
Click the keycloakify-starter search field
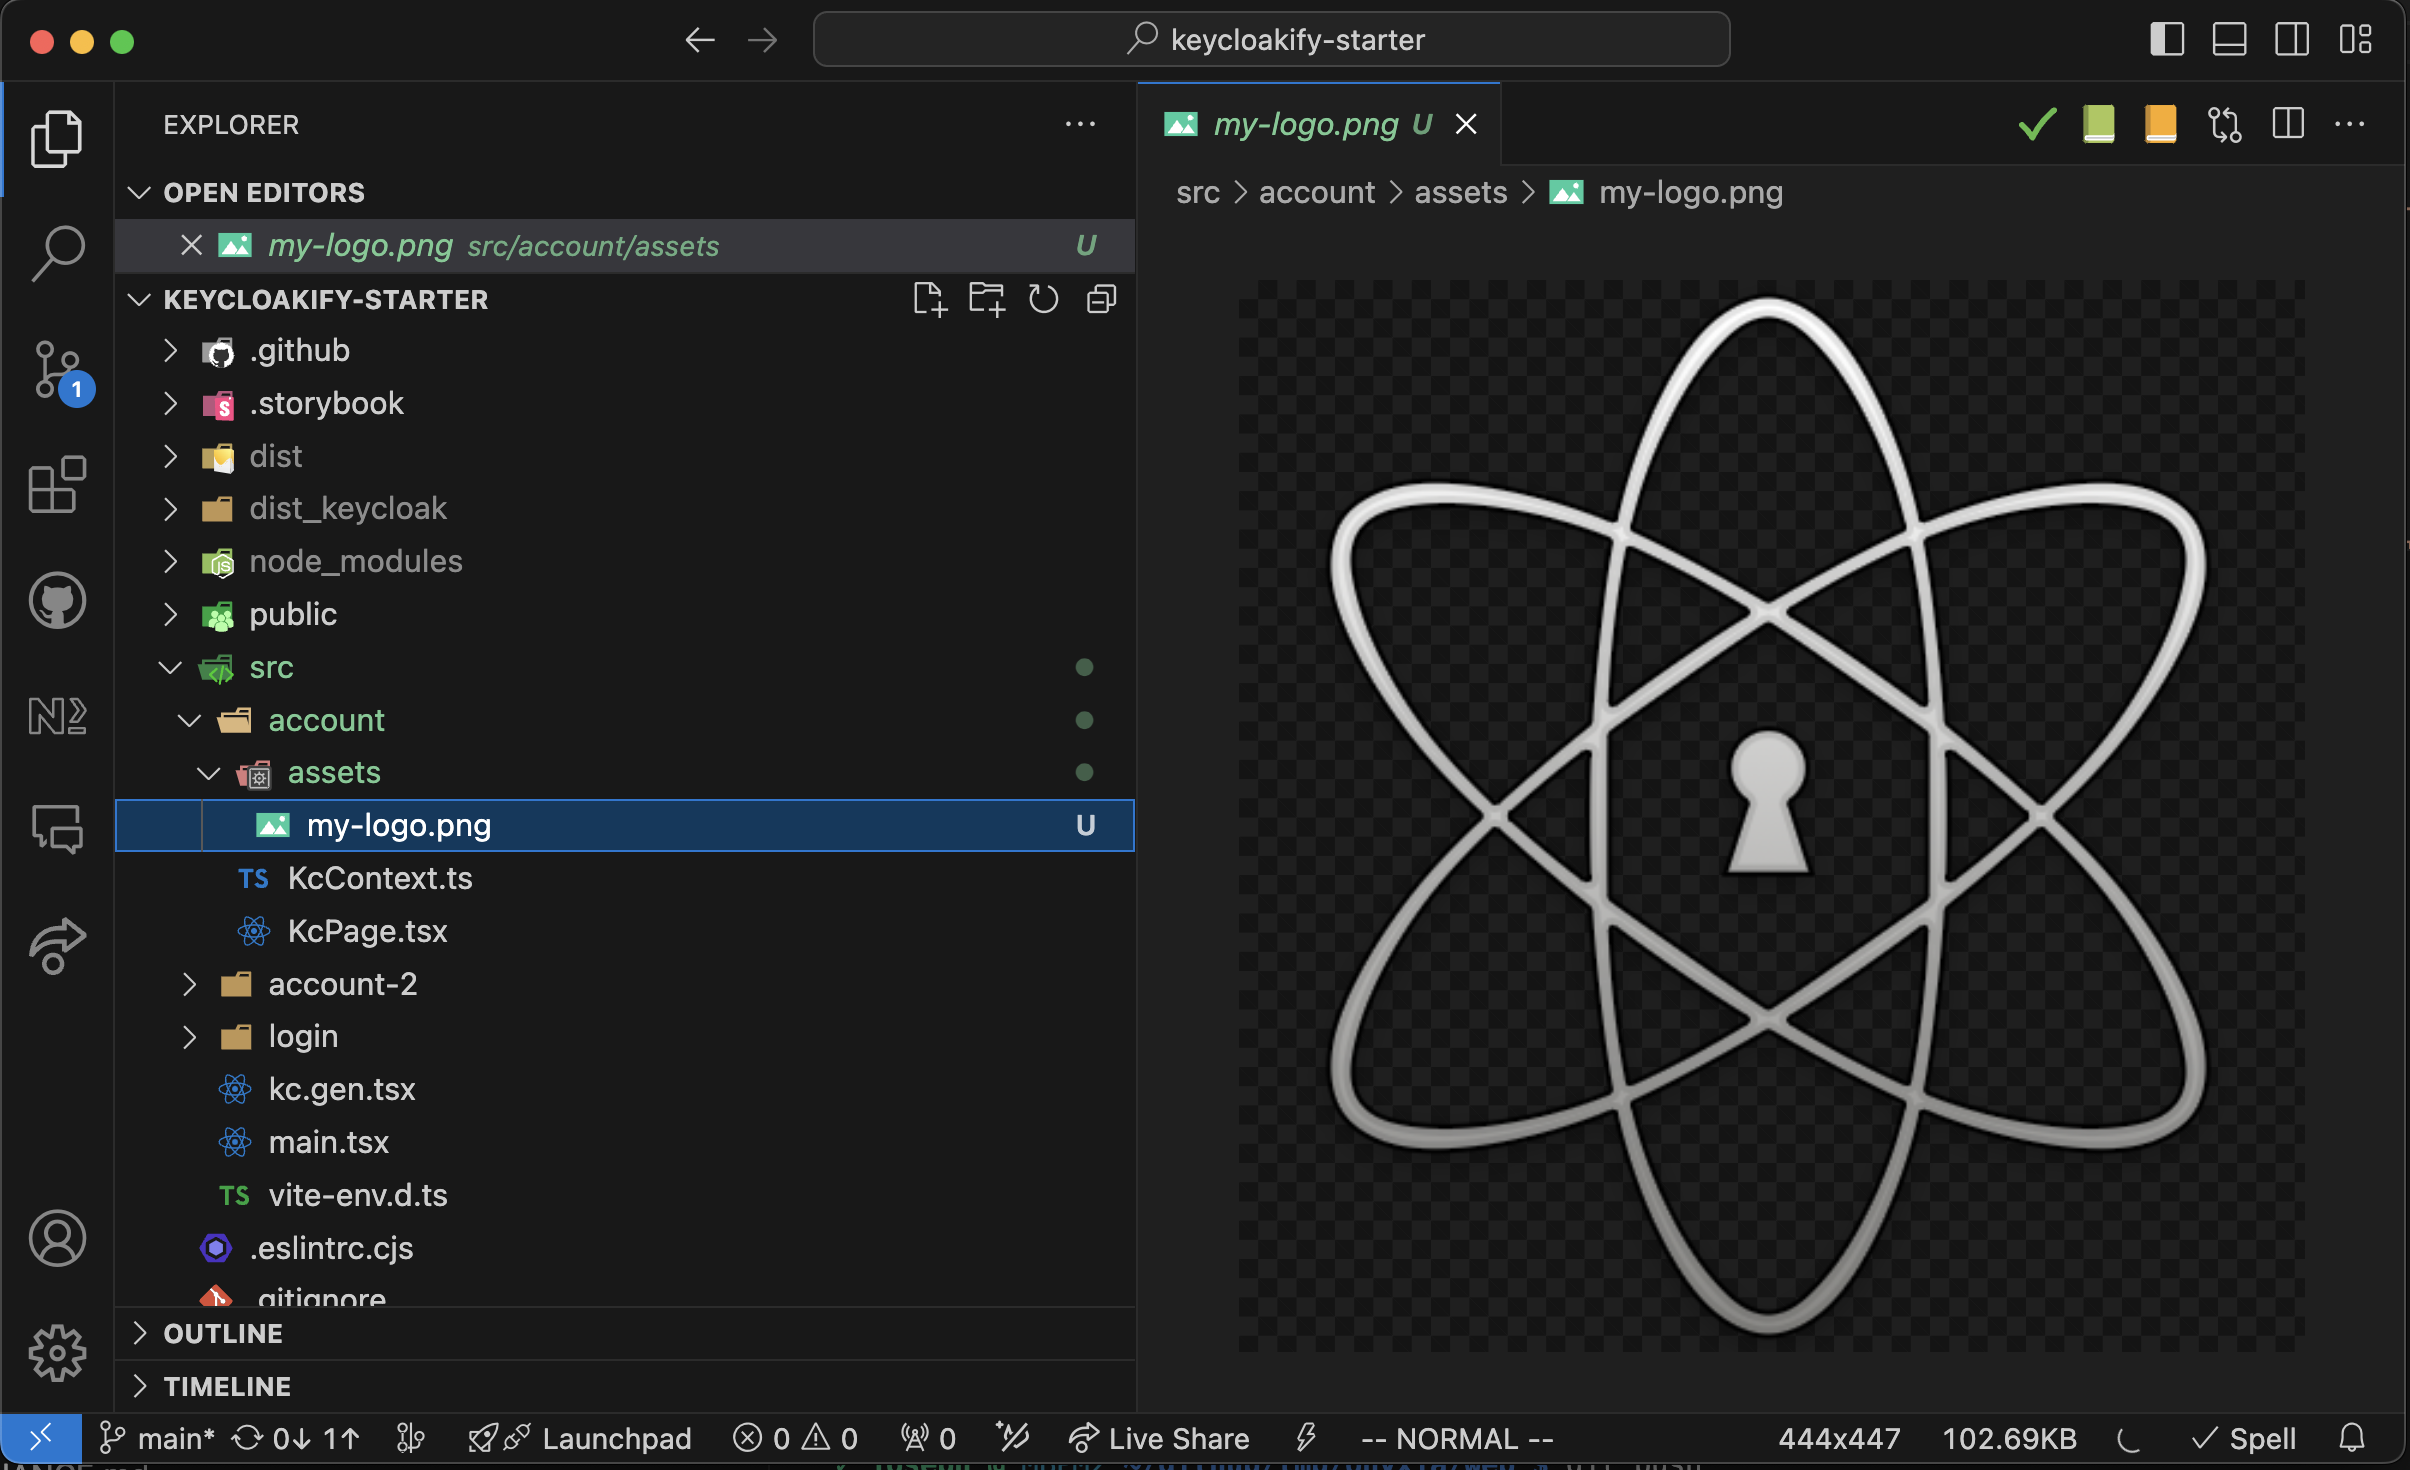[1271, 40]
